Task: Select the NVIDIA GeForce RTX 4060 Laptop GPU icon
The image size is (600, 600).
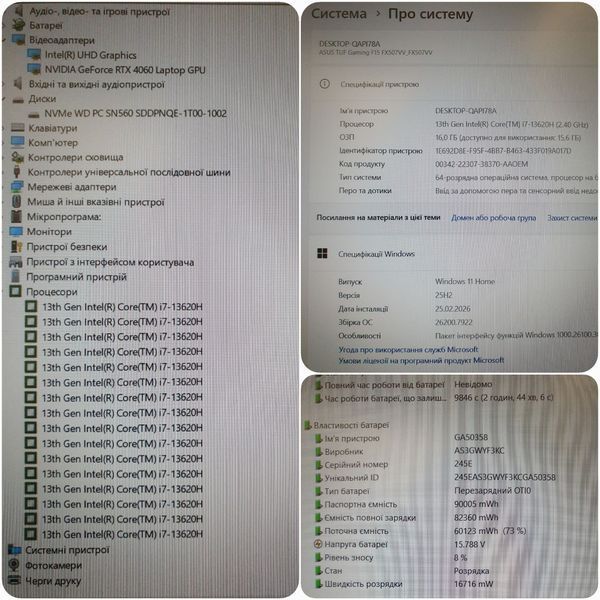Action: 34,69
